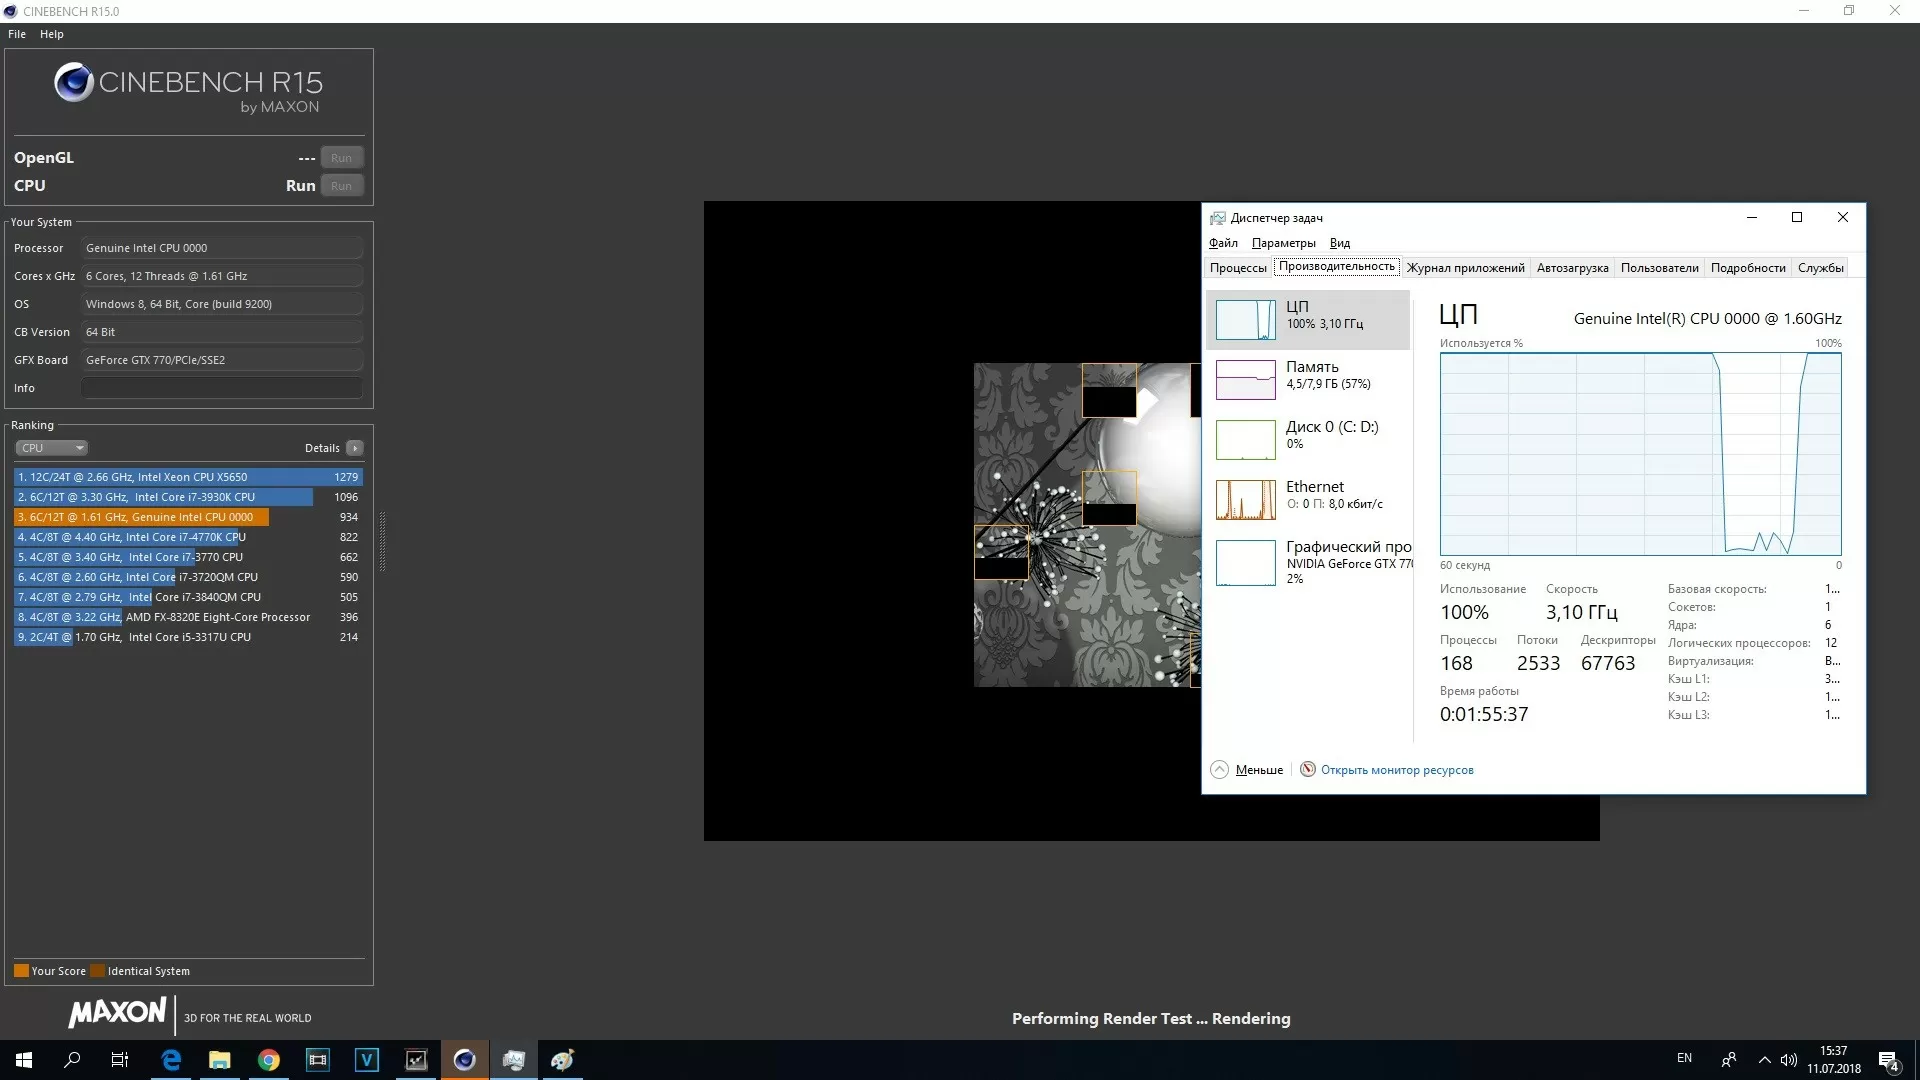Open Windows search magnifier icon

tap(72, 1060)
